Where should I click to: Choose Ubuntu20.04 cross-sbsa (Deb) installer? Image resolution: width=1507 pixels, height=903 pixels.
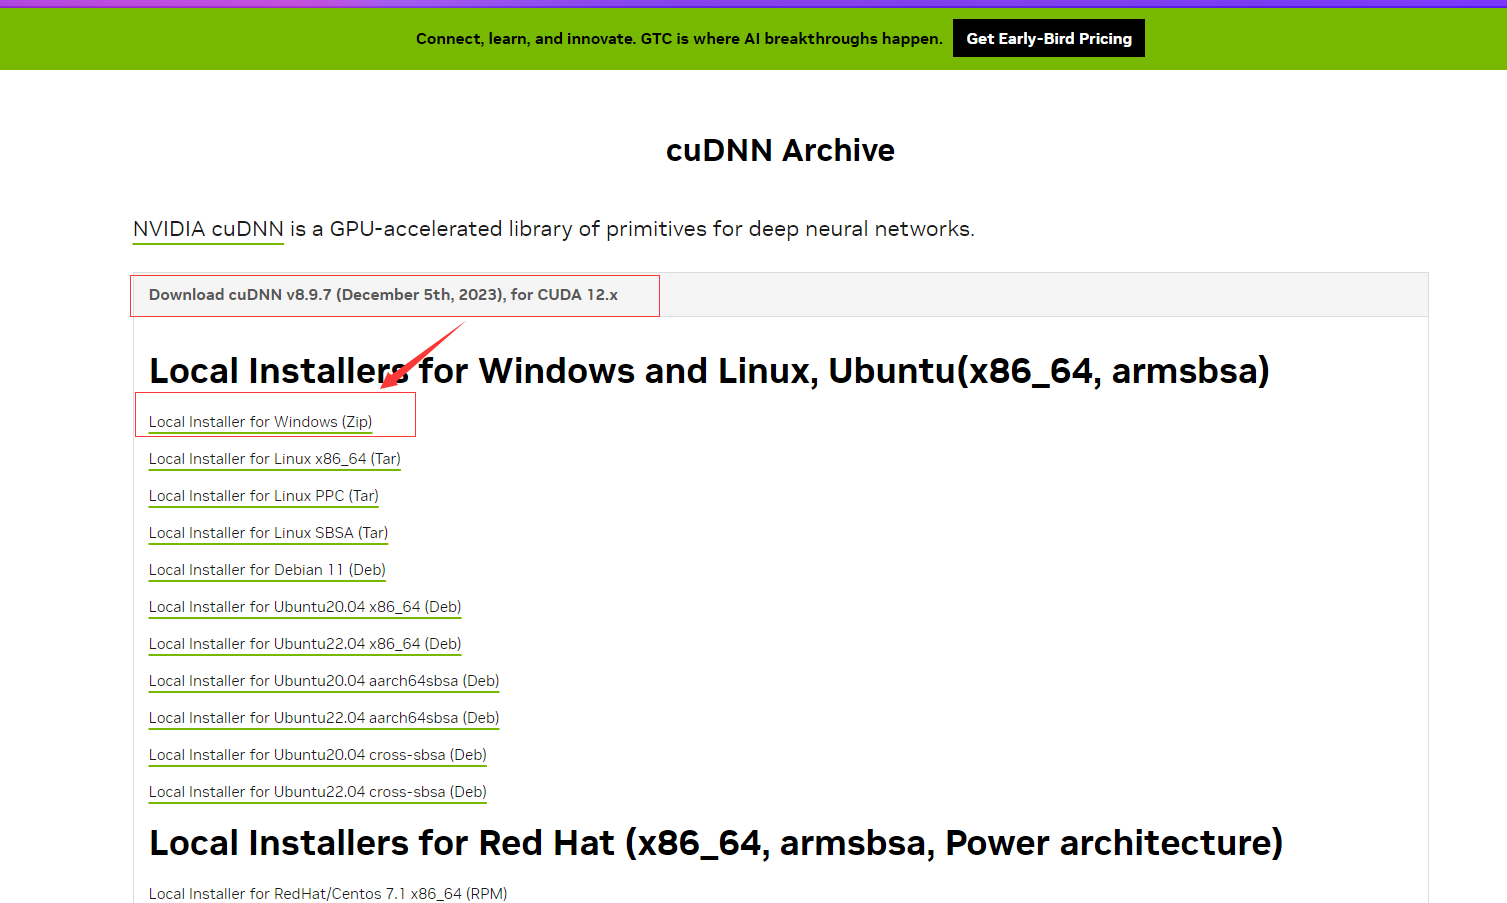317,755
